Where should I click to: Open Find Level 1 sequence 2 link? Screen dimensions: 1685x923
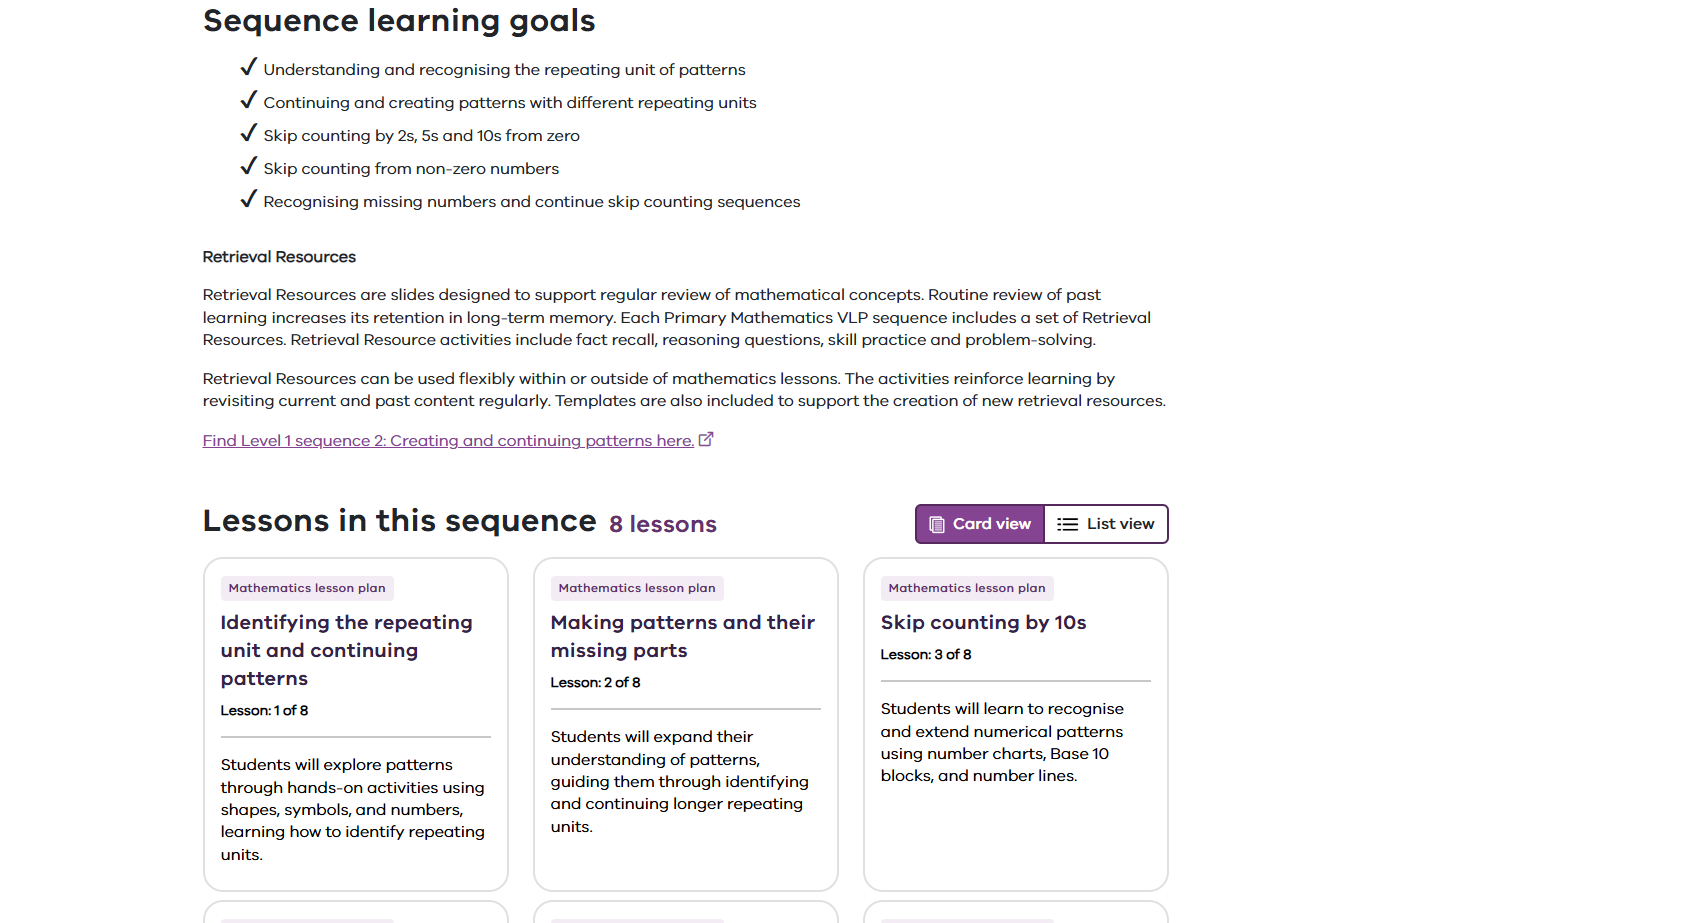(x=448, y=441)
